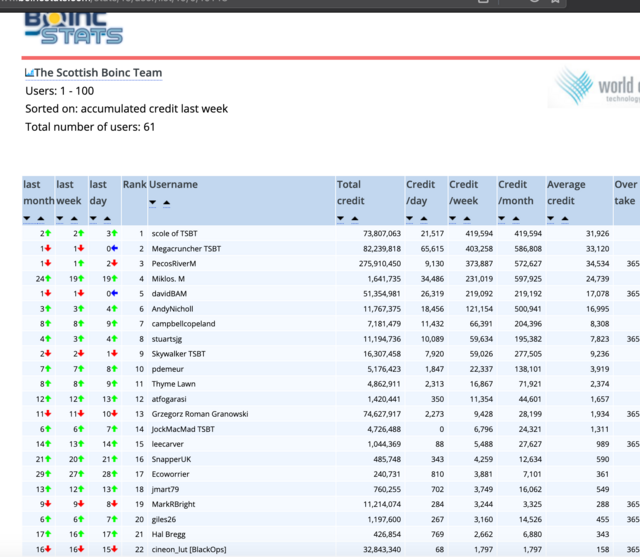Click total credit 82,239,818
This screenshot has width=640, height=557.
(x=382, y=249)
